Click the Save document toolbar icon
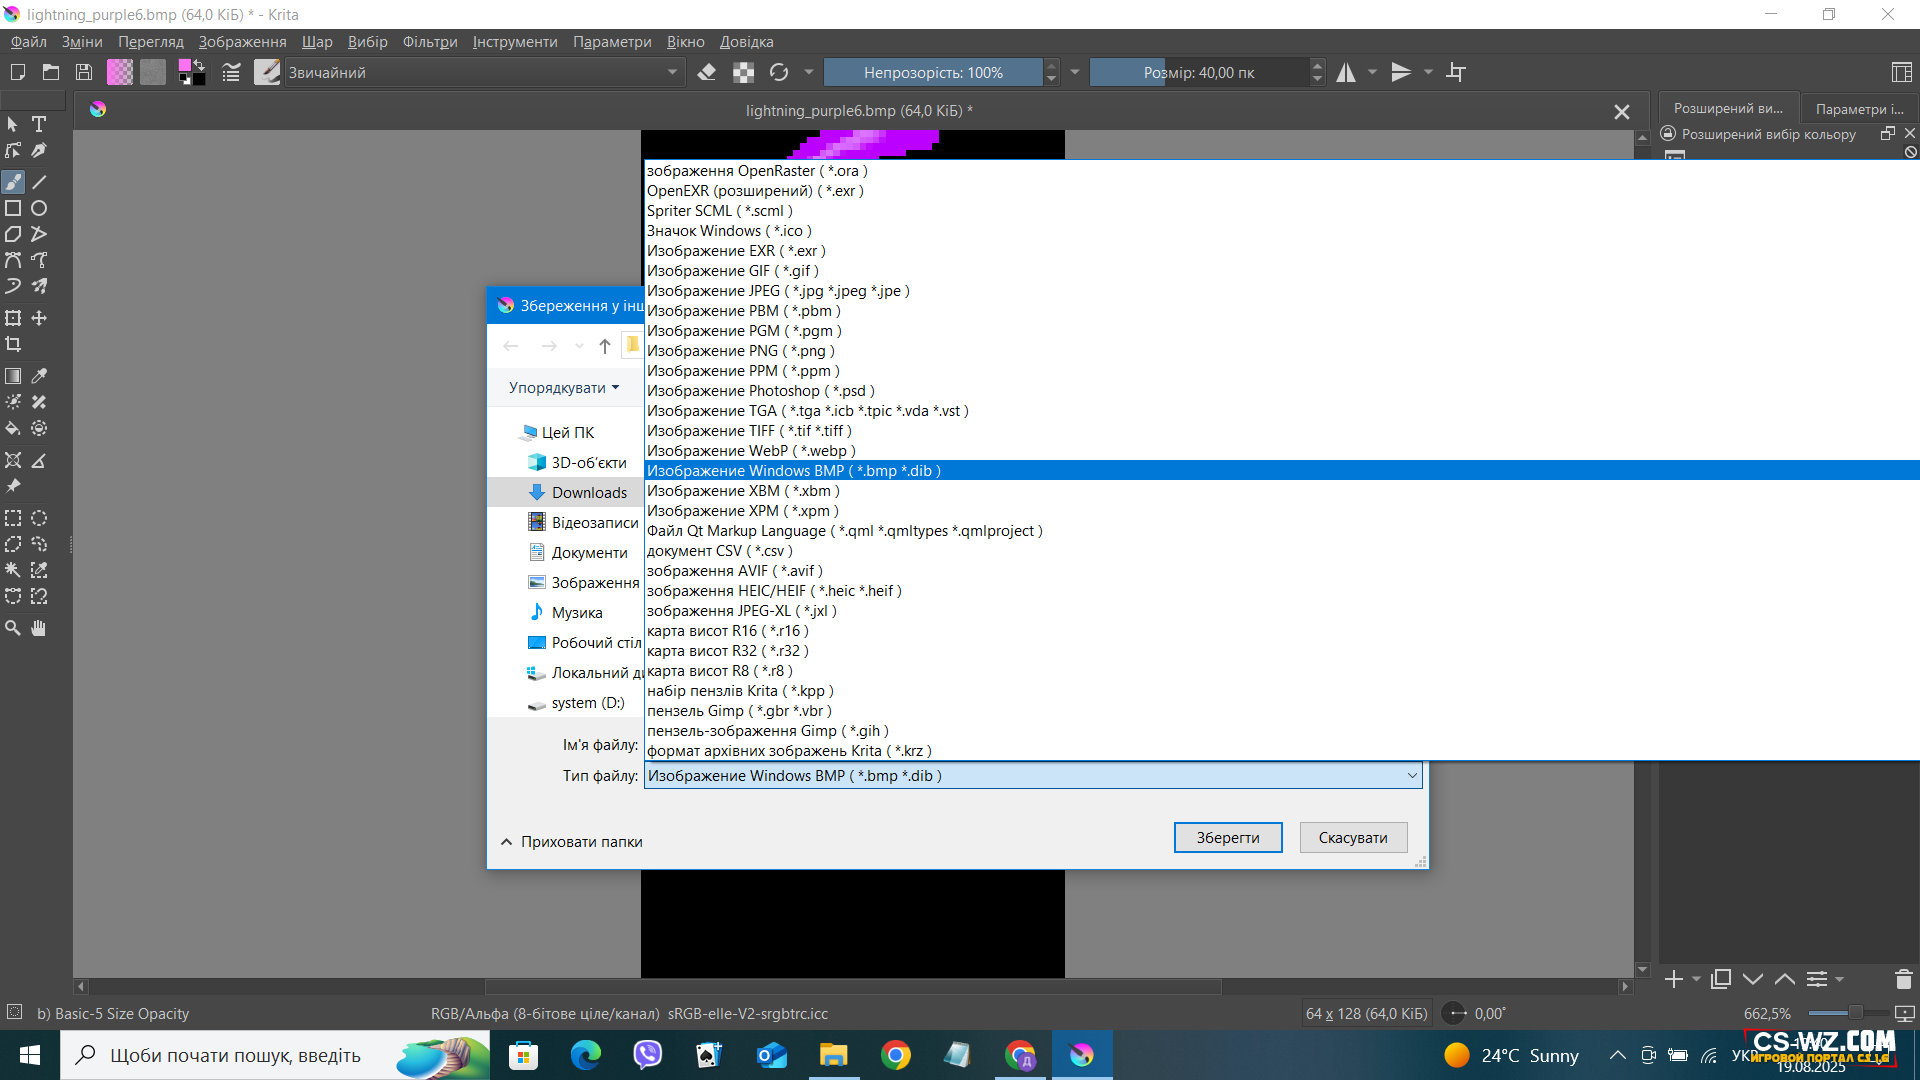The width and height of the screenshot is (1920, 1080). click(84, 72)
